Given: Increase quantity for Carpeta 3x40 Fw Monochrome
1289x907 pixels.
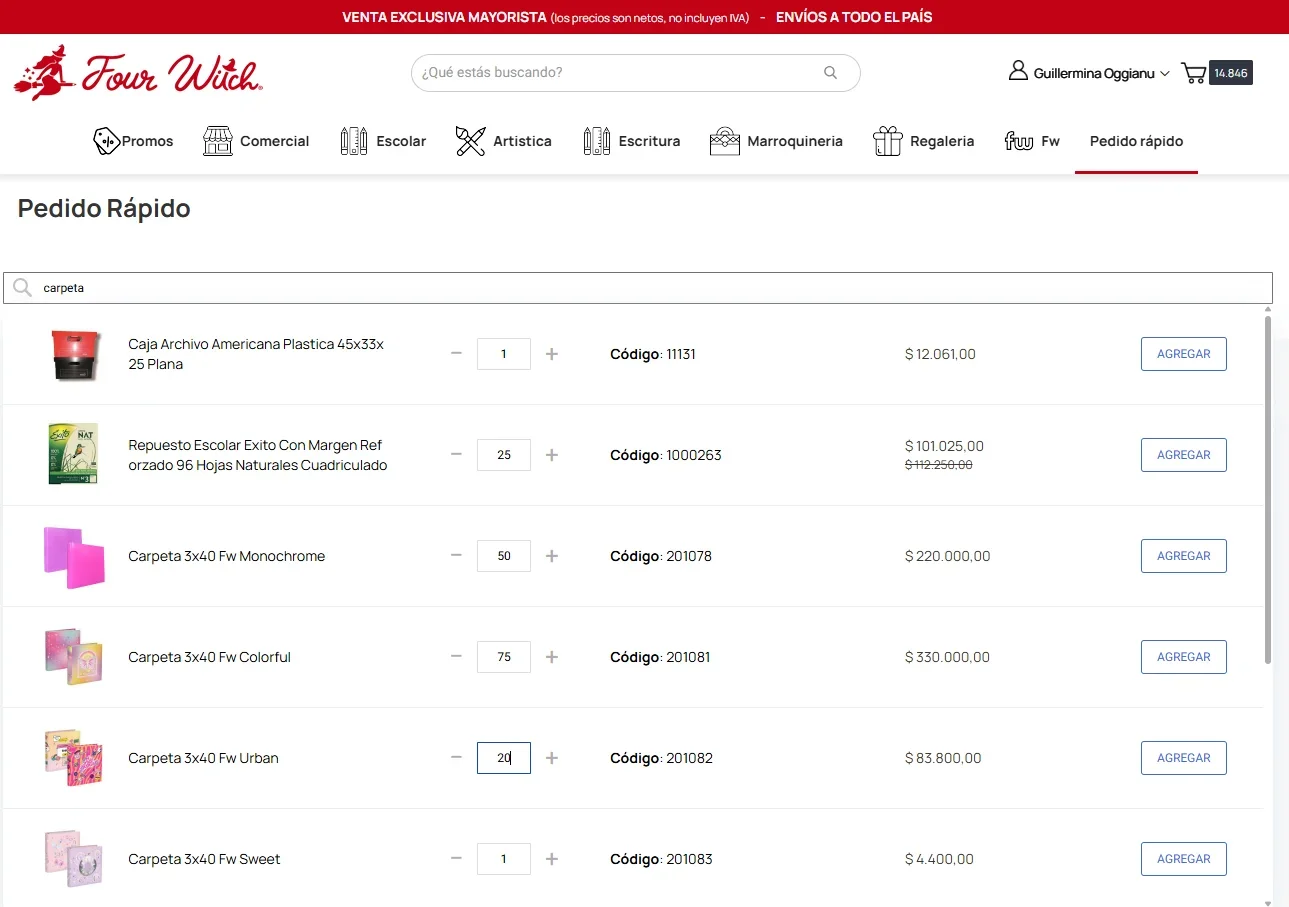Looking at the screenshot, I should point(552,556).
